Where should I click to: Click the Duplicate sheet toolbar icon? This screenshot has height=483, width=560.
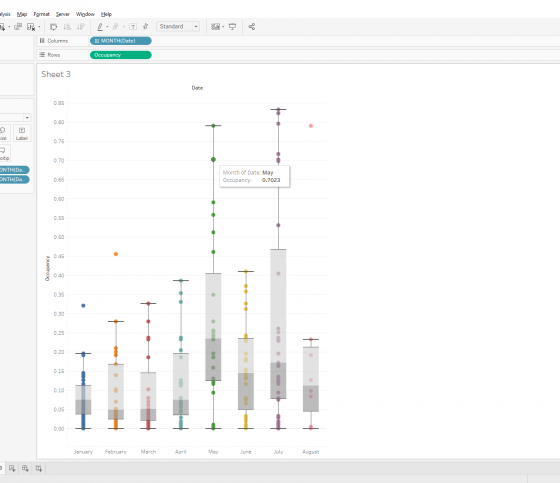point(18,27)
